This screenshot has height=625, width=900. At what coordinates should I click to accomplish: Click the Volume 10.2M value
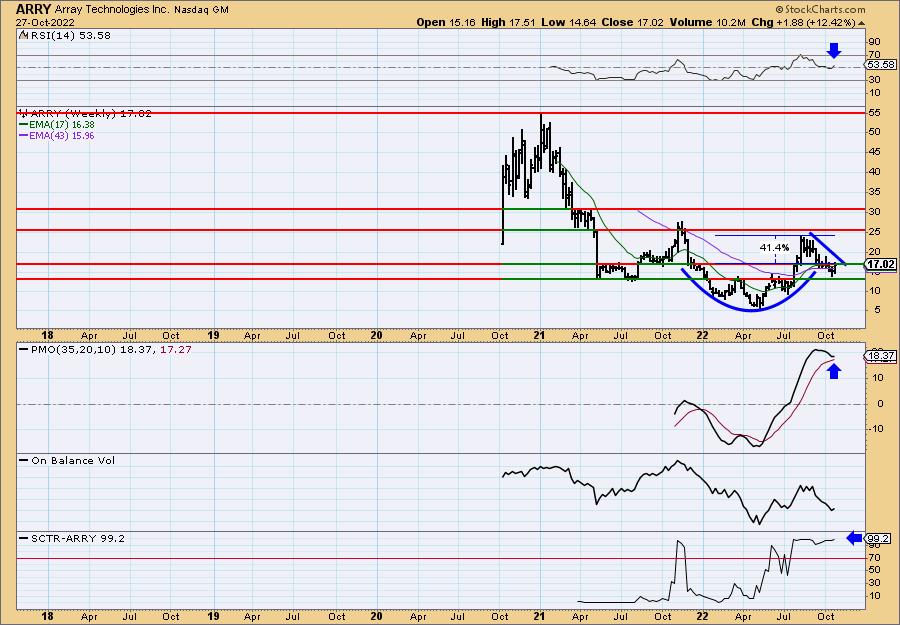pyautogui.click(x=709, y=22)
